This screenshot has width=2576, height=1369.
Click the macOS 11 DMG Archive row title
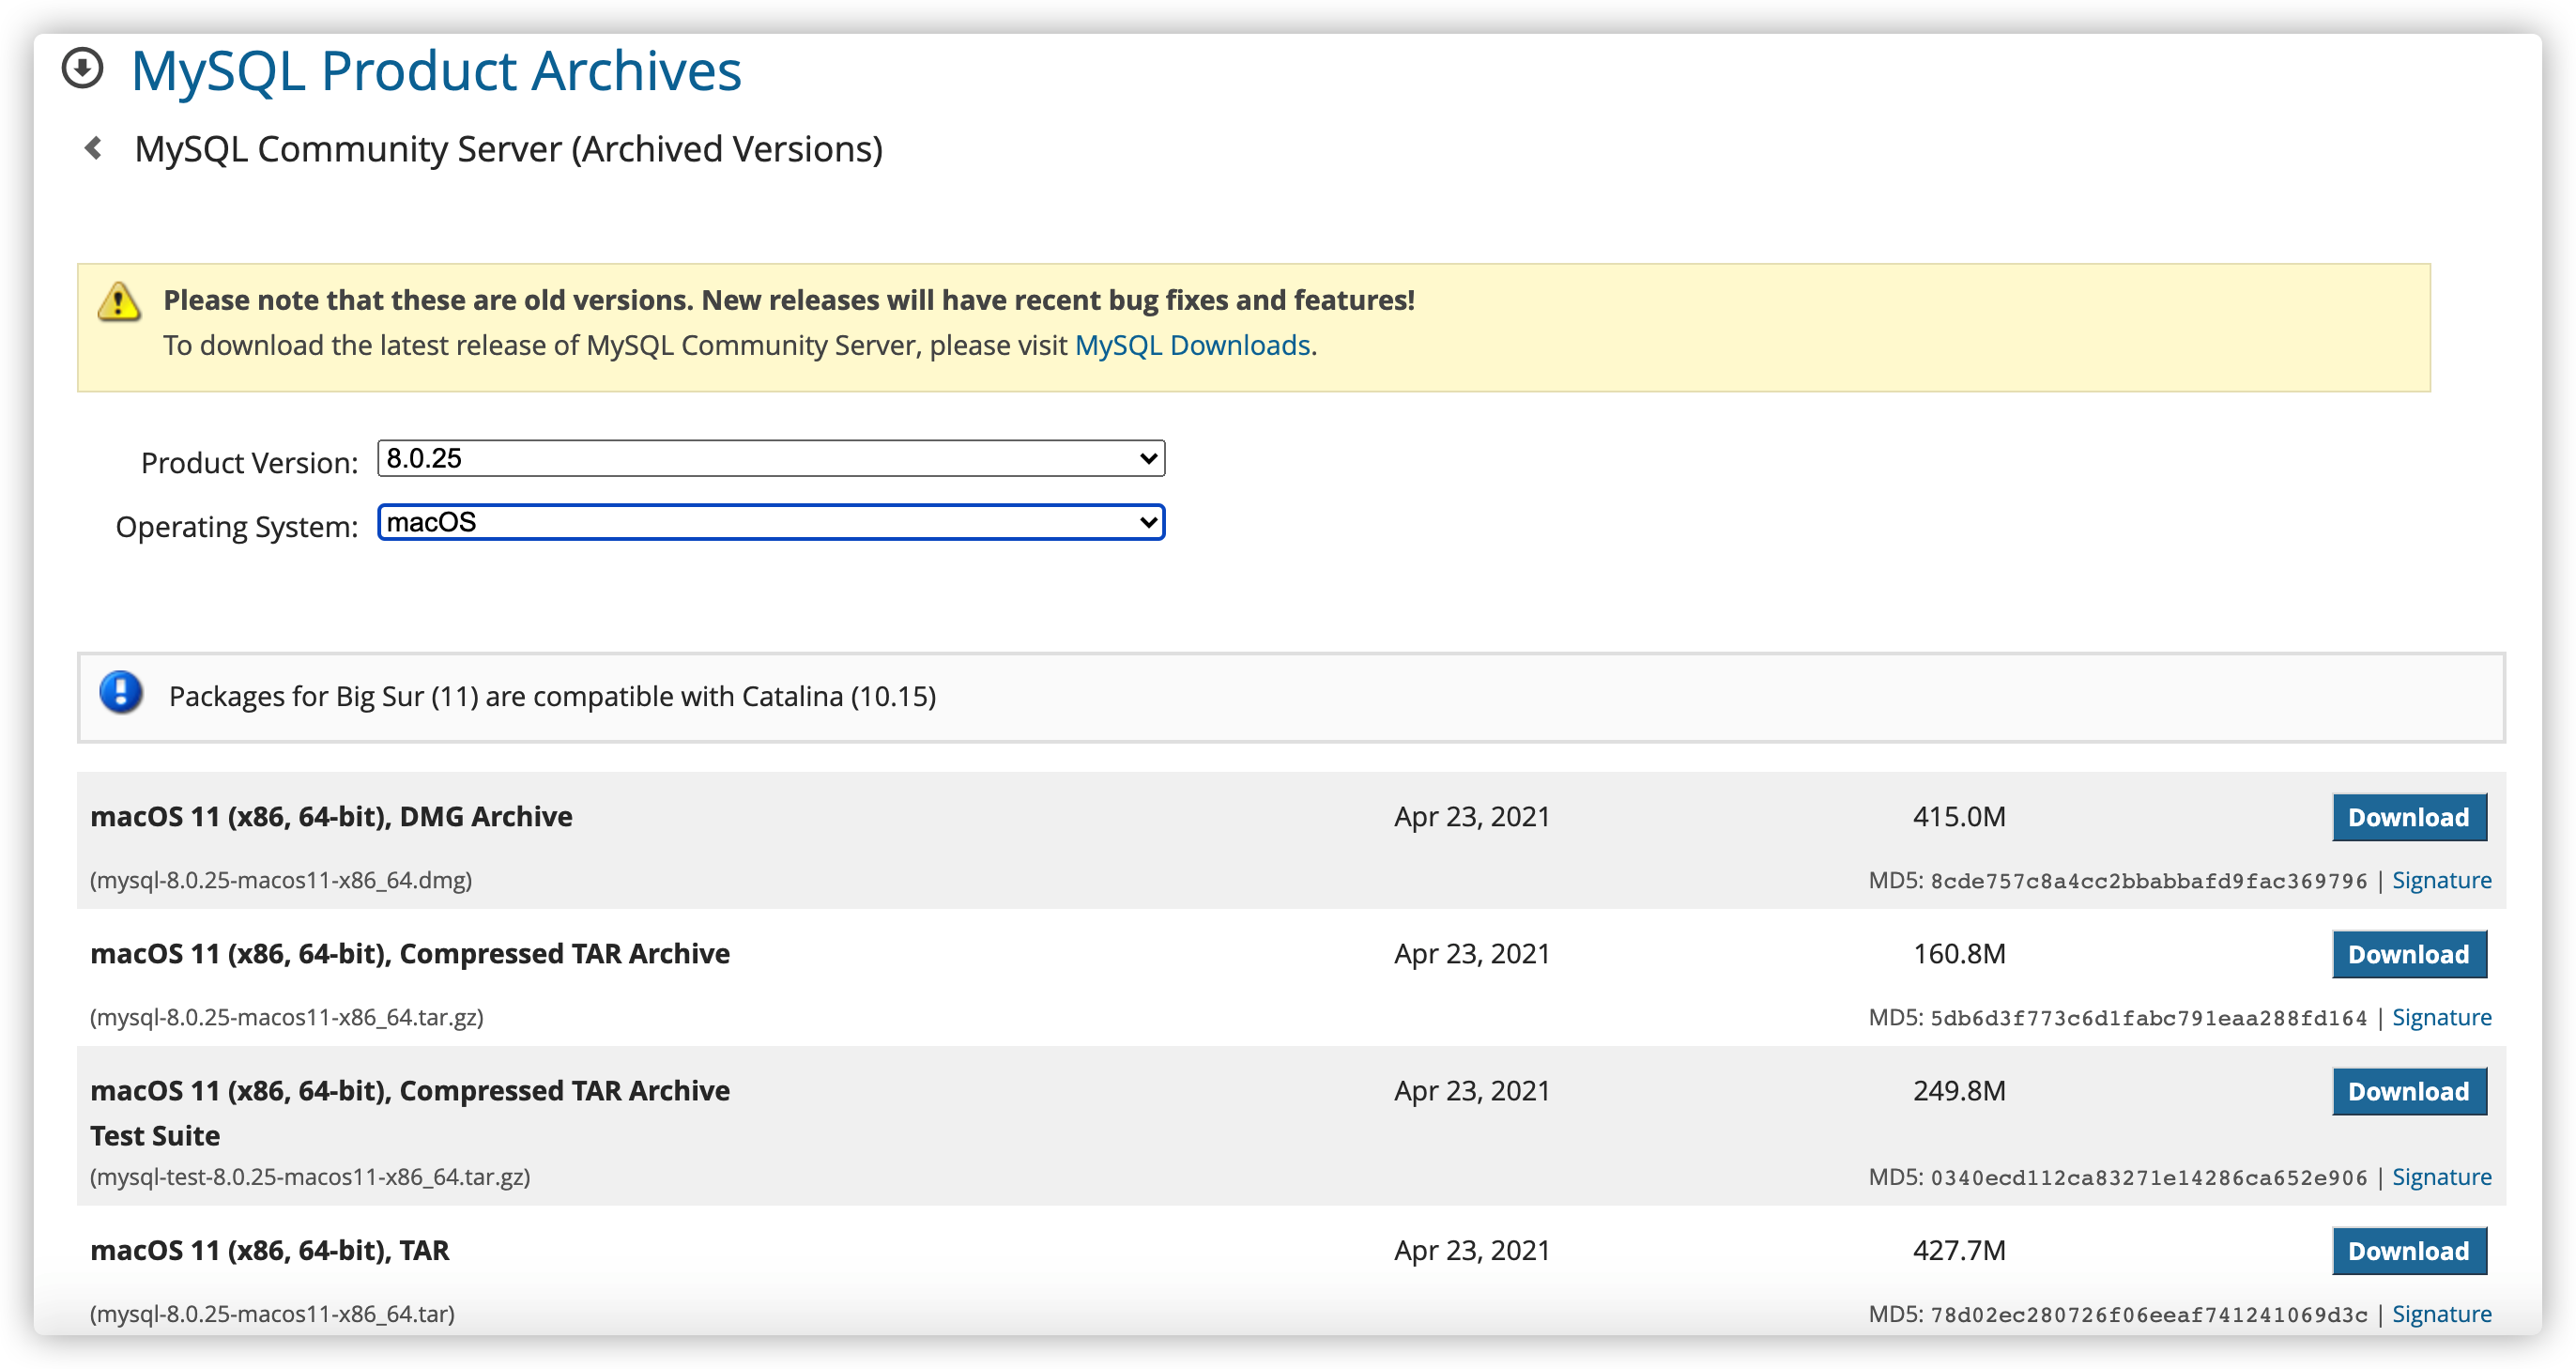click(x=331, y=818)
